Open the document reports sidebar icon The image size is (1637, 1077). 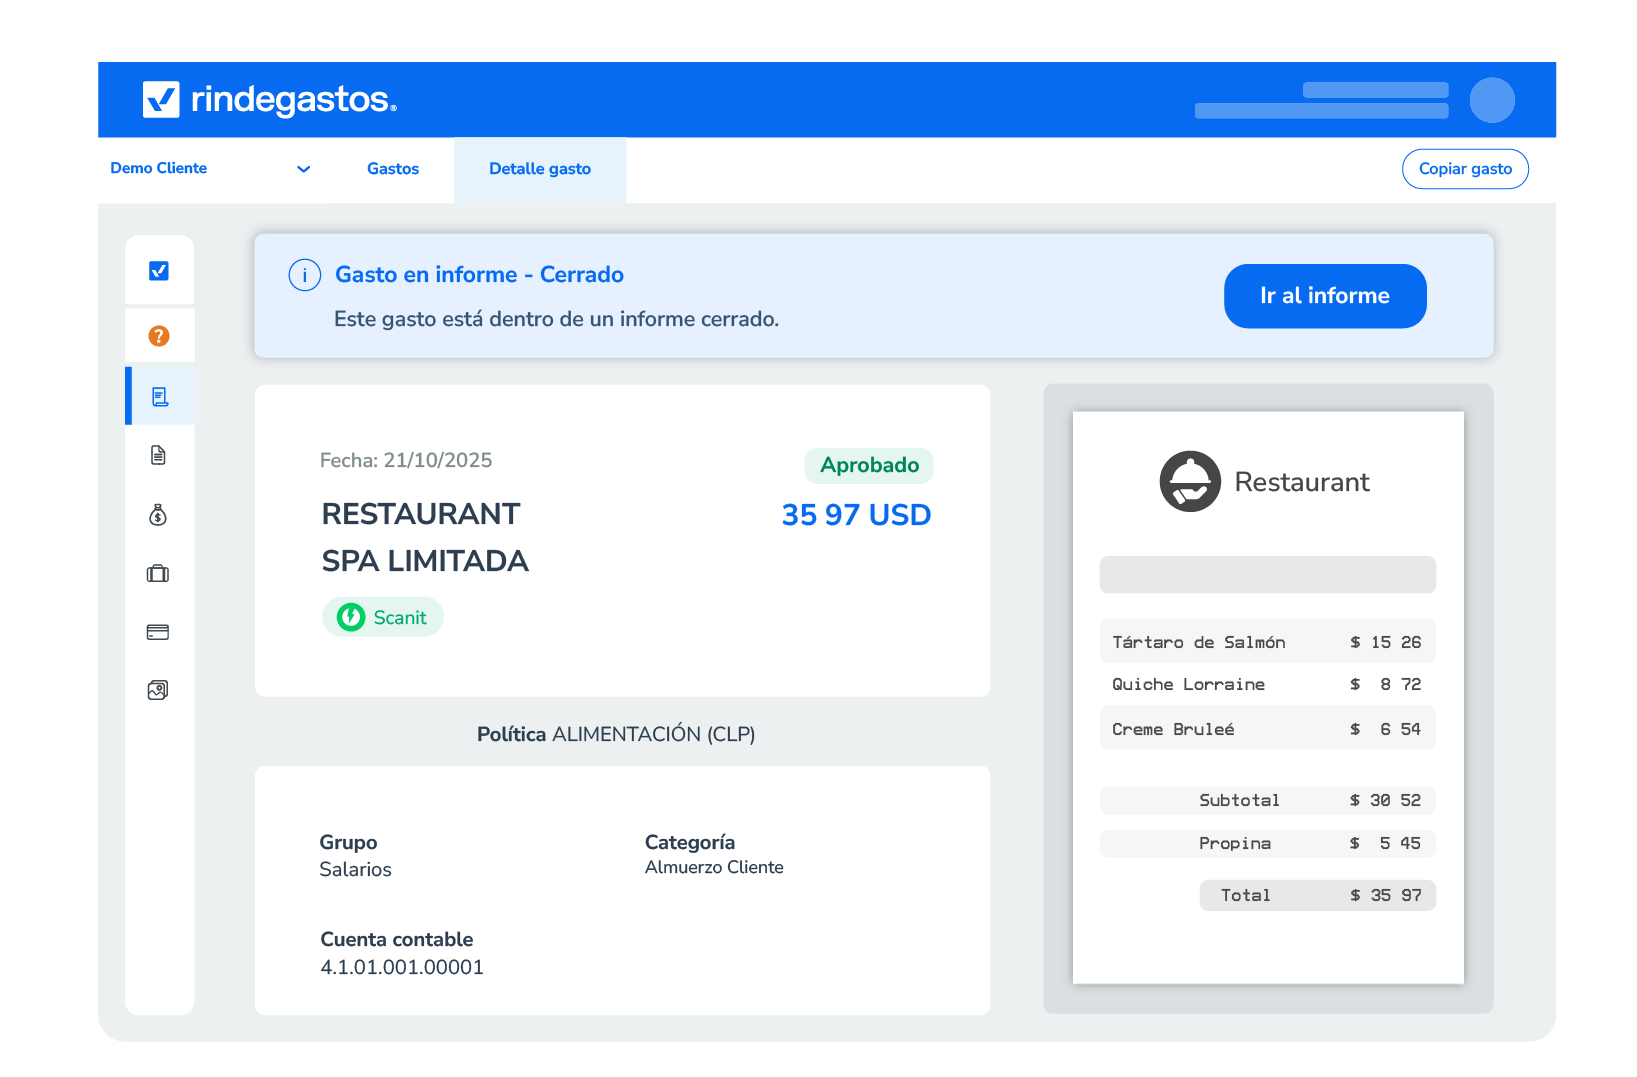pyautogui.click(x=158, y=455)
